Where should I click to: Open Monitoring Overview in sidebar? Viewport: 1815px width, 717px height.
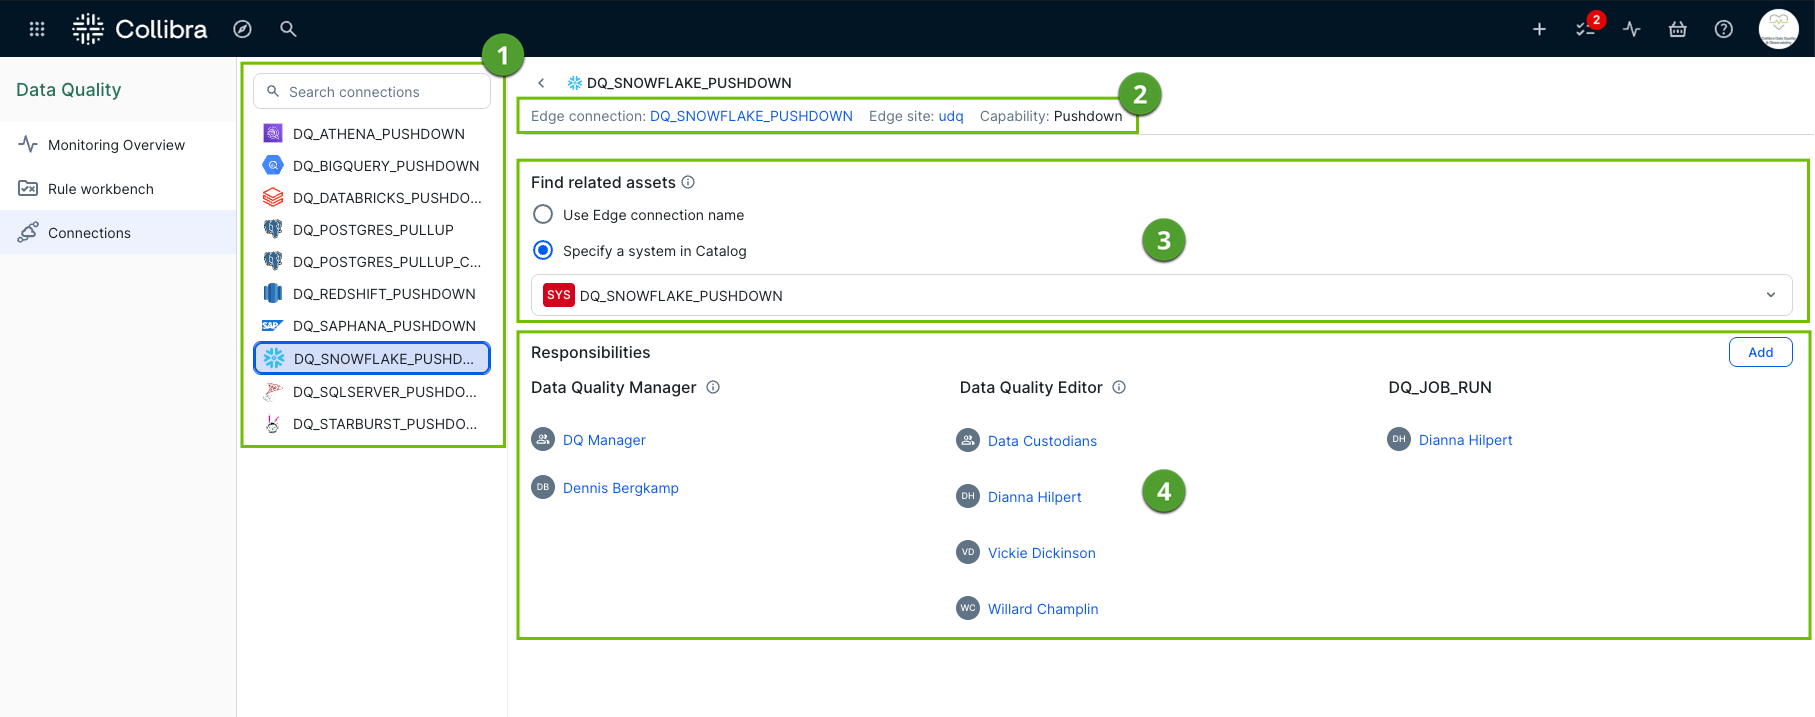pyautogui.click(x=118, y=145)
